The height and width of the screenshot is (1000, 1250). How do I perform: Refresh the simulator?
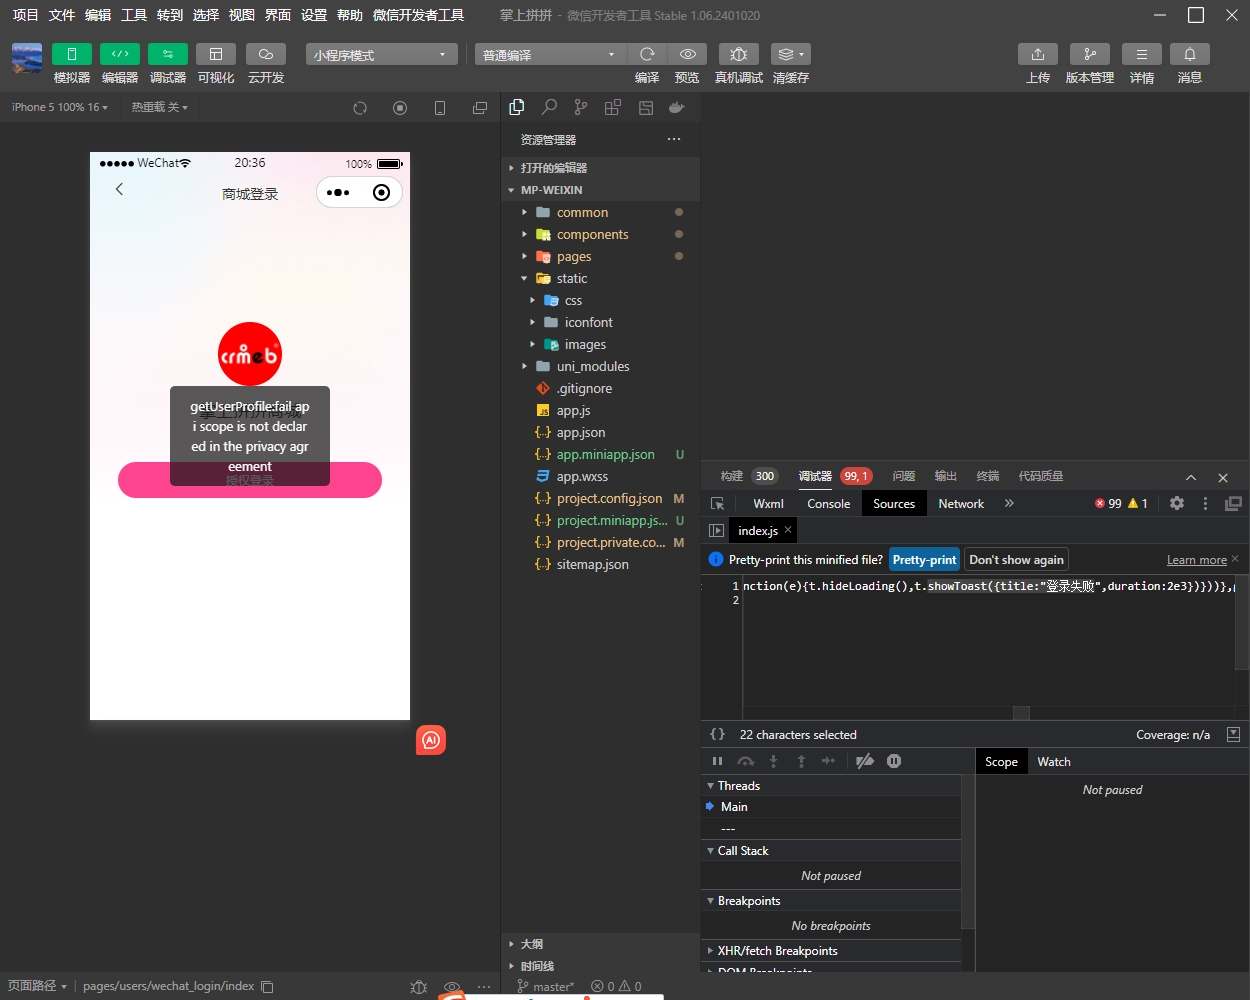[360, 108]
